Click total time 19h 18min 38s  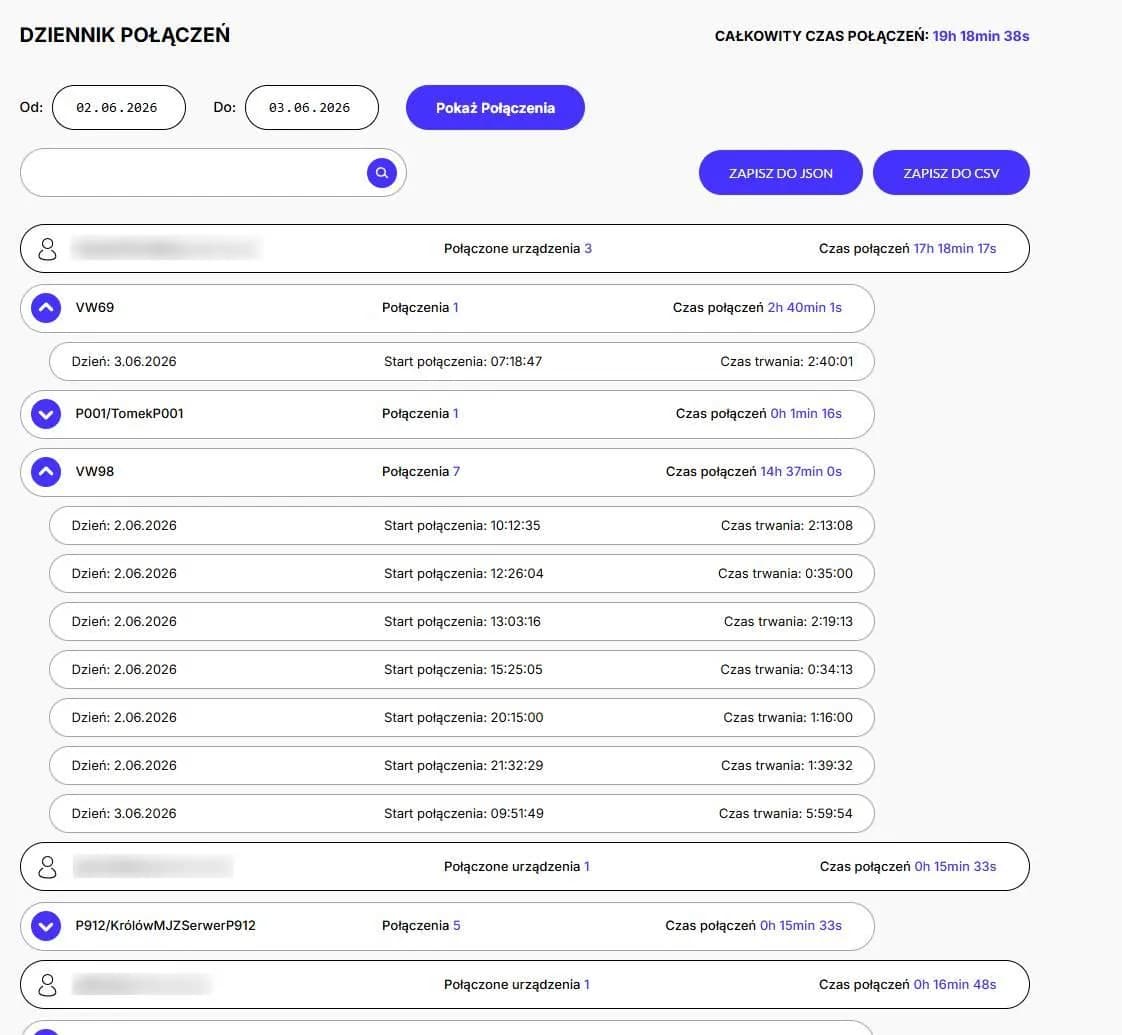[x=981, y=36]
